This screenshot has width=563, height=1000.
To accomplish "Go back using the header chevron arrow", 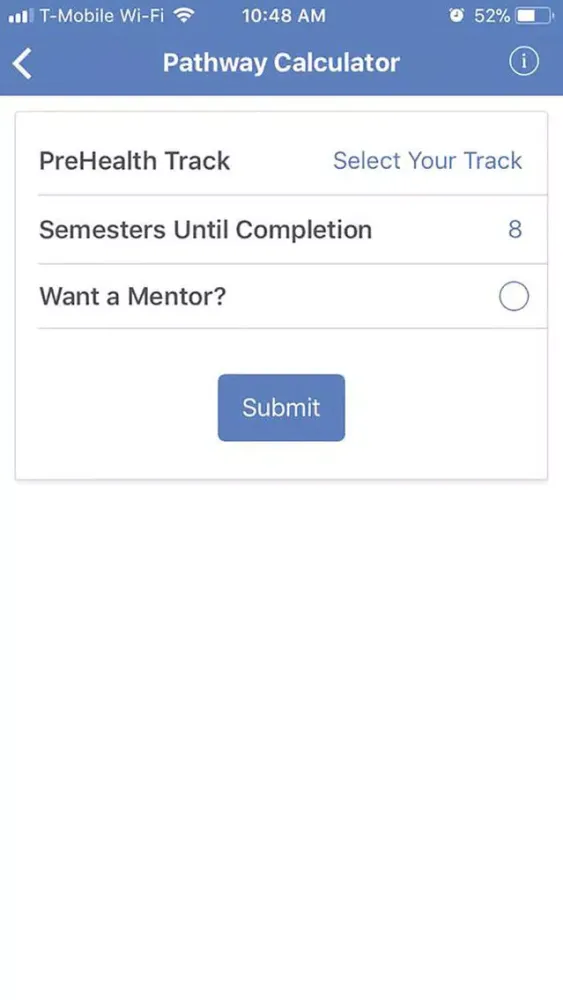I will (22, 64).
